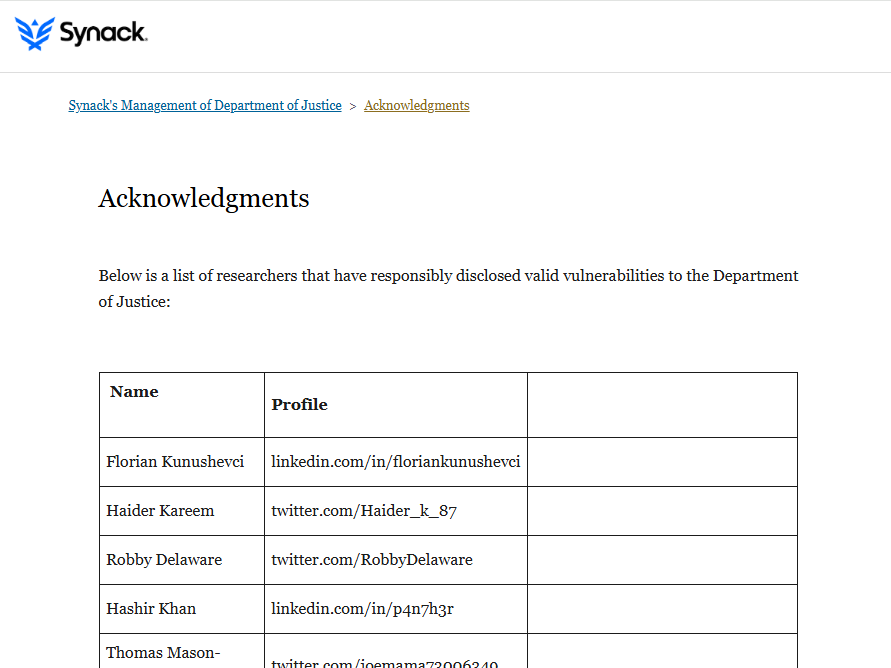The width and height of the screenshot is (891, 668).
Task: Click the Synack bird logo icon
Action: (35, 34)
